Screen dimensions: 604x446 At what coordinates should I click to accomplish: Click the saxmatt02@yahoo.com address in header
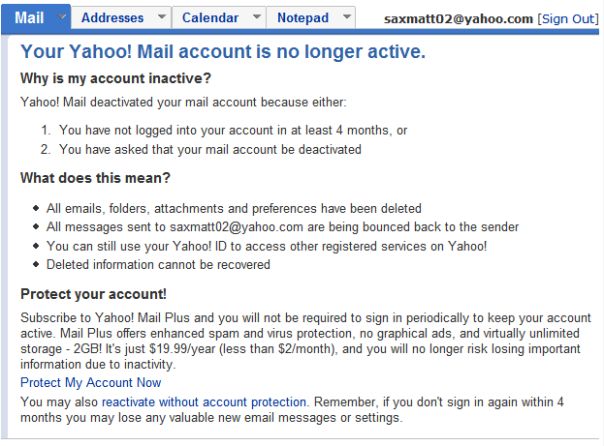tap(458, 19)
